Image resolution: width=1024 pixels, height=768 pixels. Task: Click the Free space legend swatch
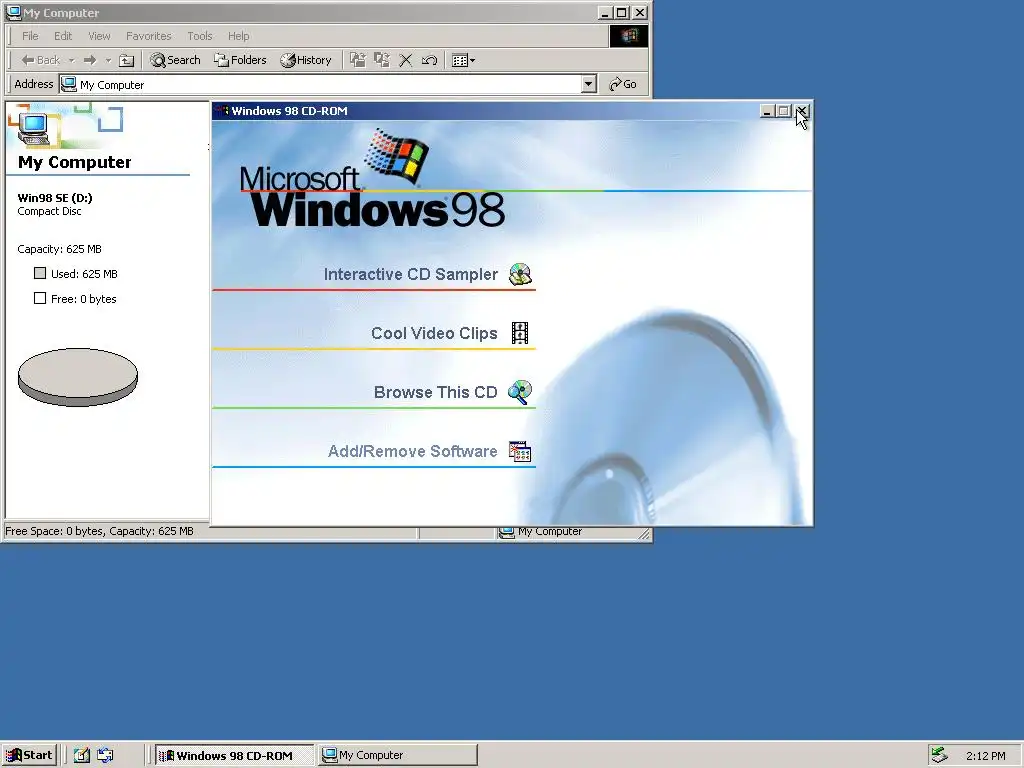[x=40, y=298]
